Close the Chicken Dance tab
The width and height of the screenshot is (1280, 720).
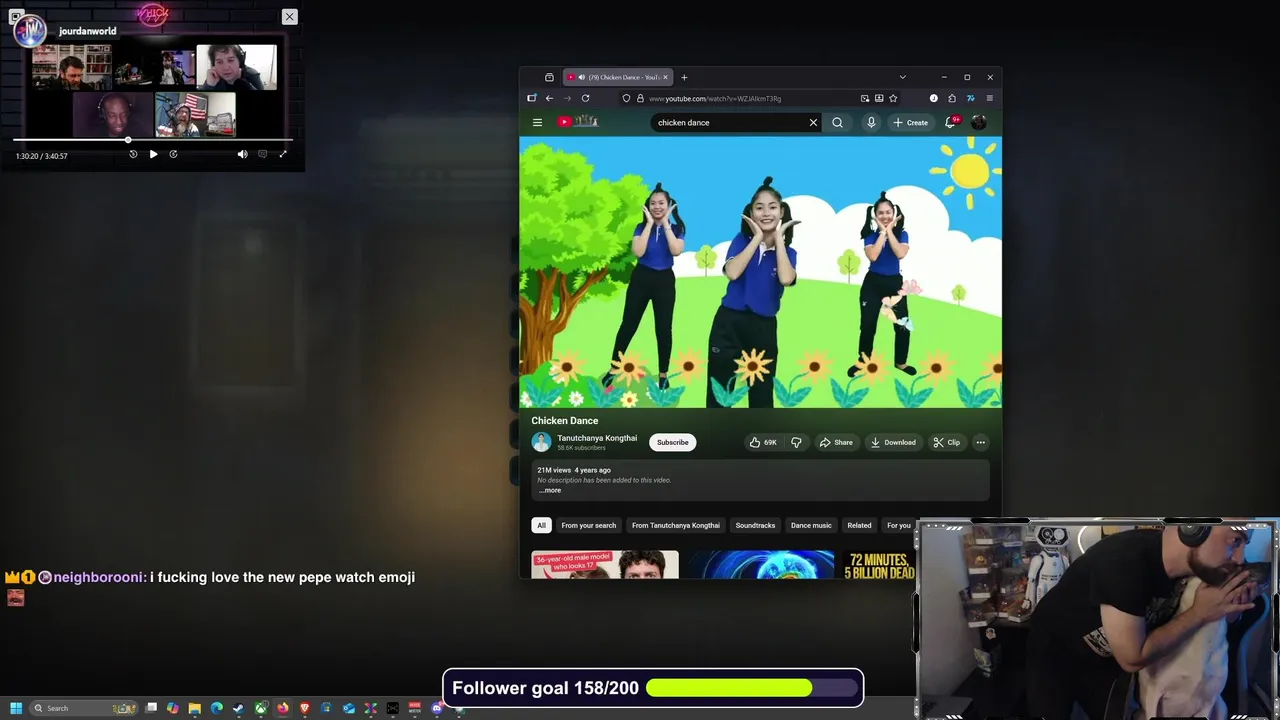(x=665, y=77)
